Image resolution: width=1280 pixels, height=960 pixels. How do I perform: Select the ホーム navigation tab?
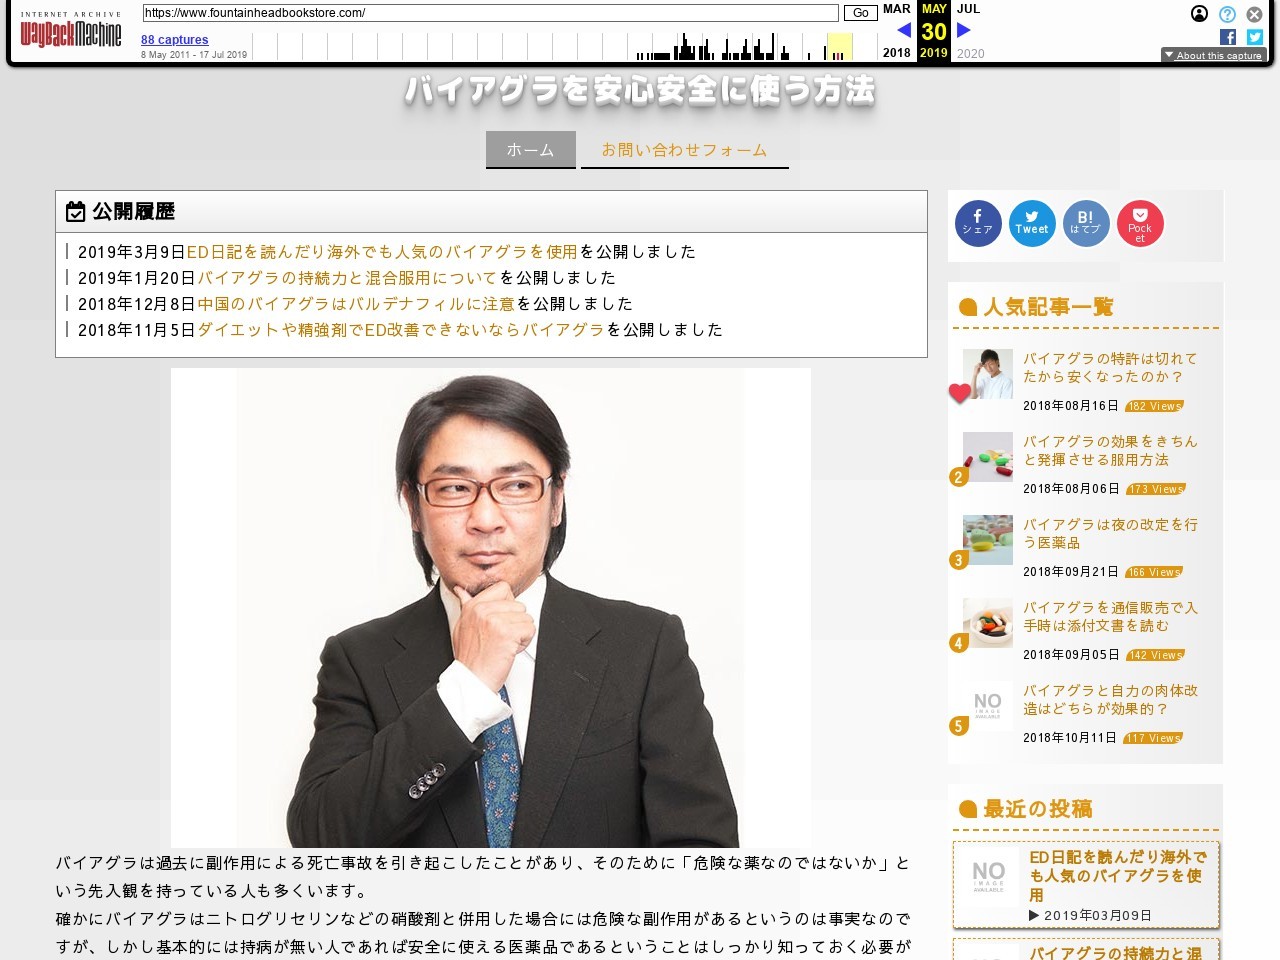pos(530,150)
